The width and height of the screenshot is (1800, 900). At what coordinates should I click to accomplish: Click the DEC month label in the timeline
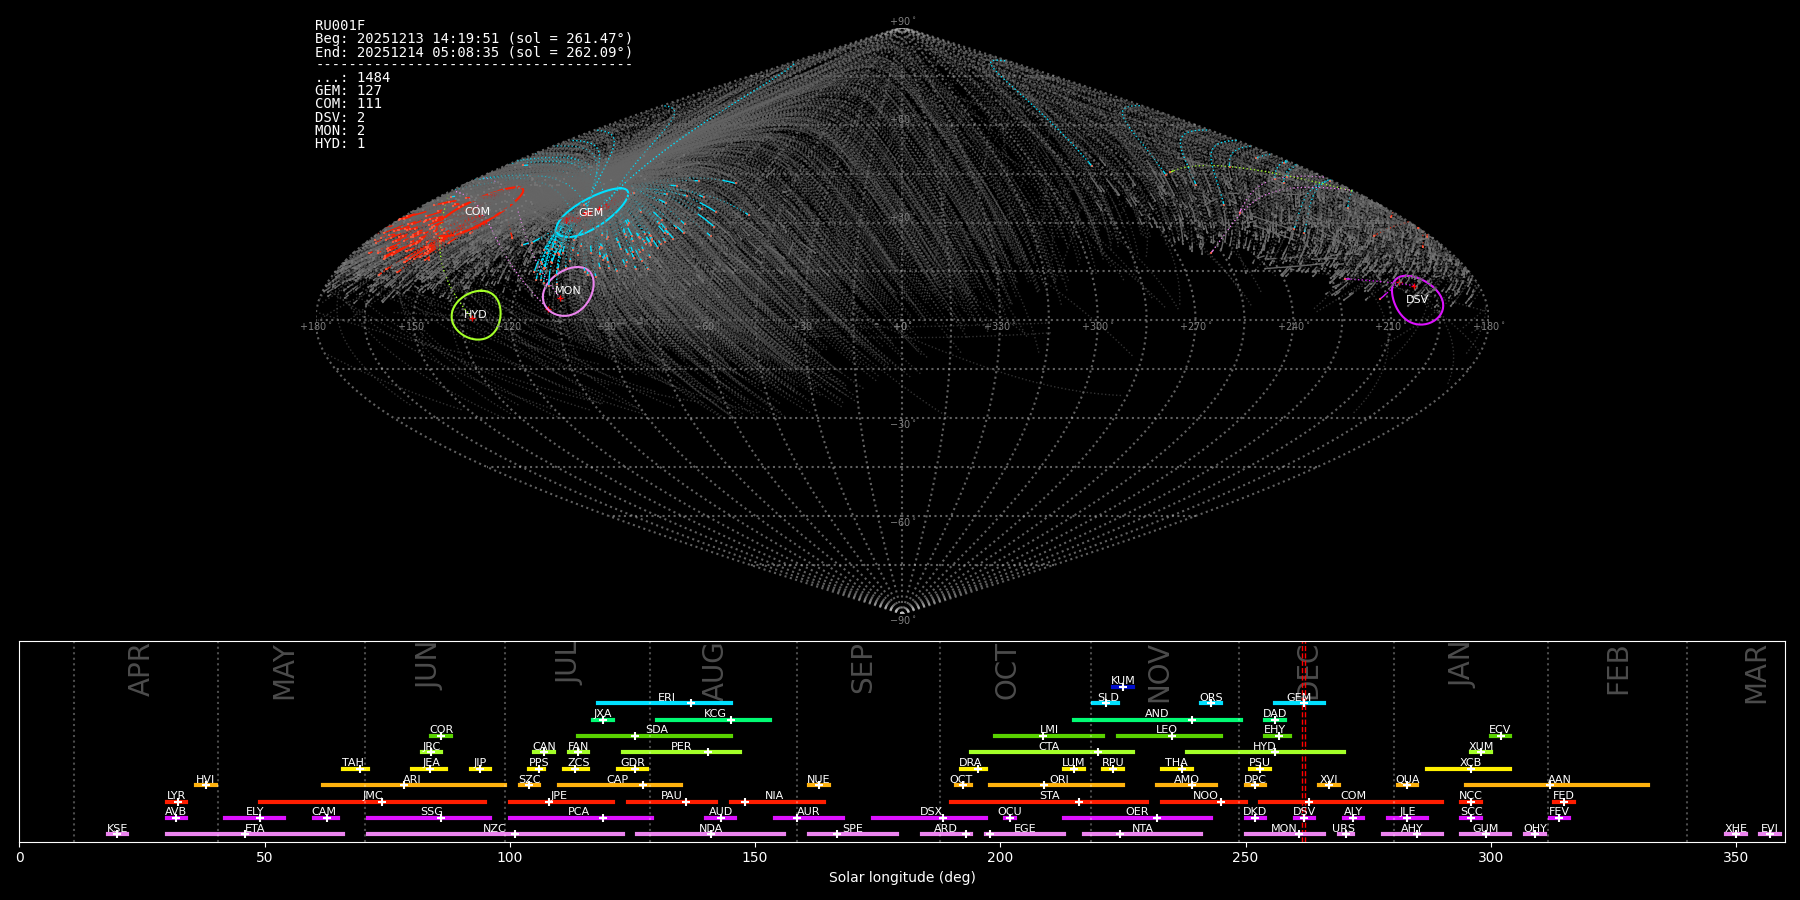[x=1309, y=671]
